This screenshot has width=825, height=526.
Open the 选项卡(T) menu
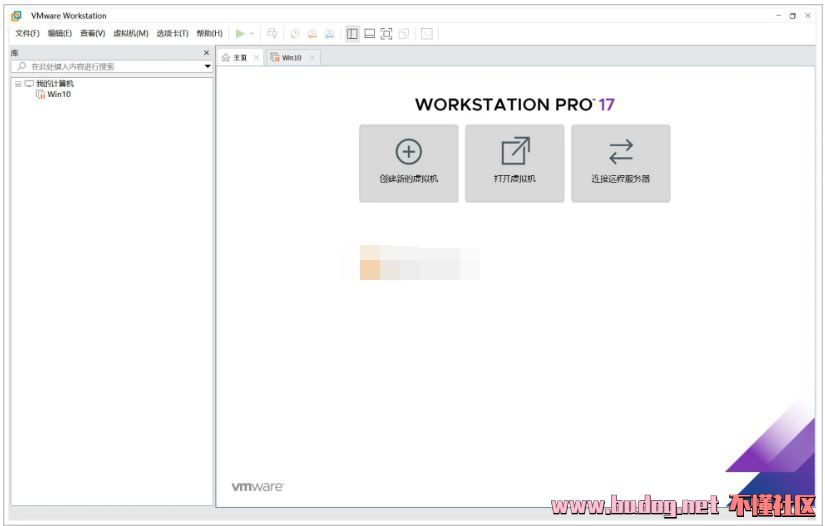tap(173, 33)
